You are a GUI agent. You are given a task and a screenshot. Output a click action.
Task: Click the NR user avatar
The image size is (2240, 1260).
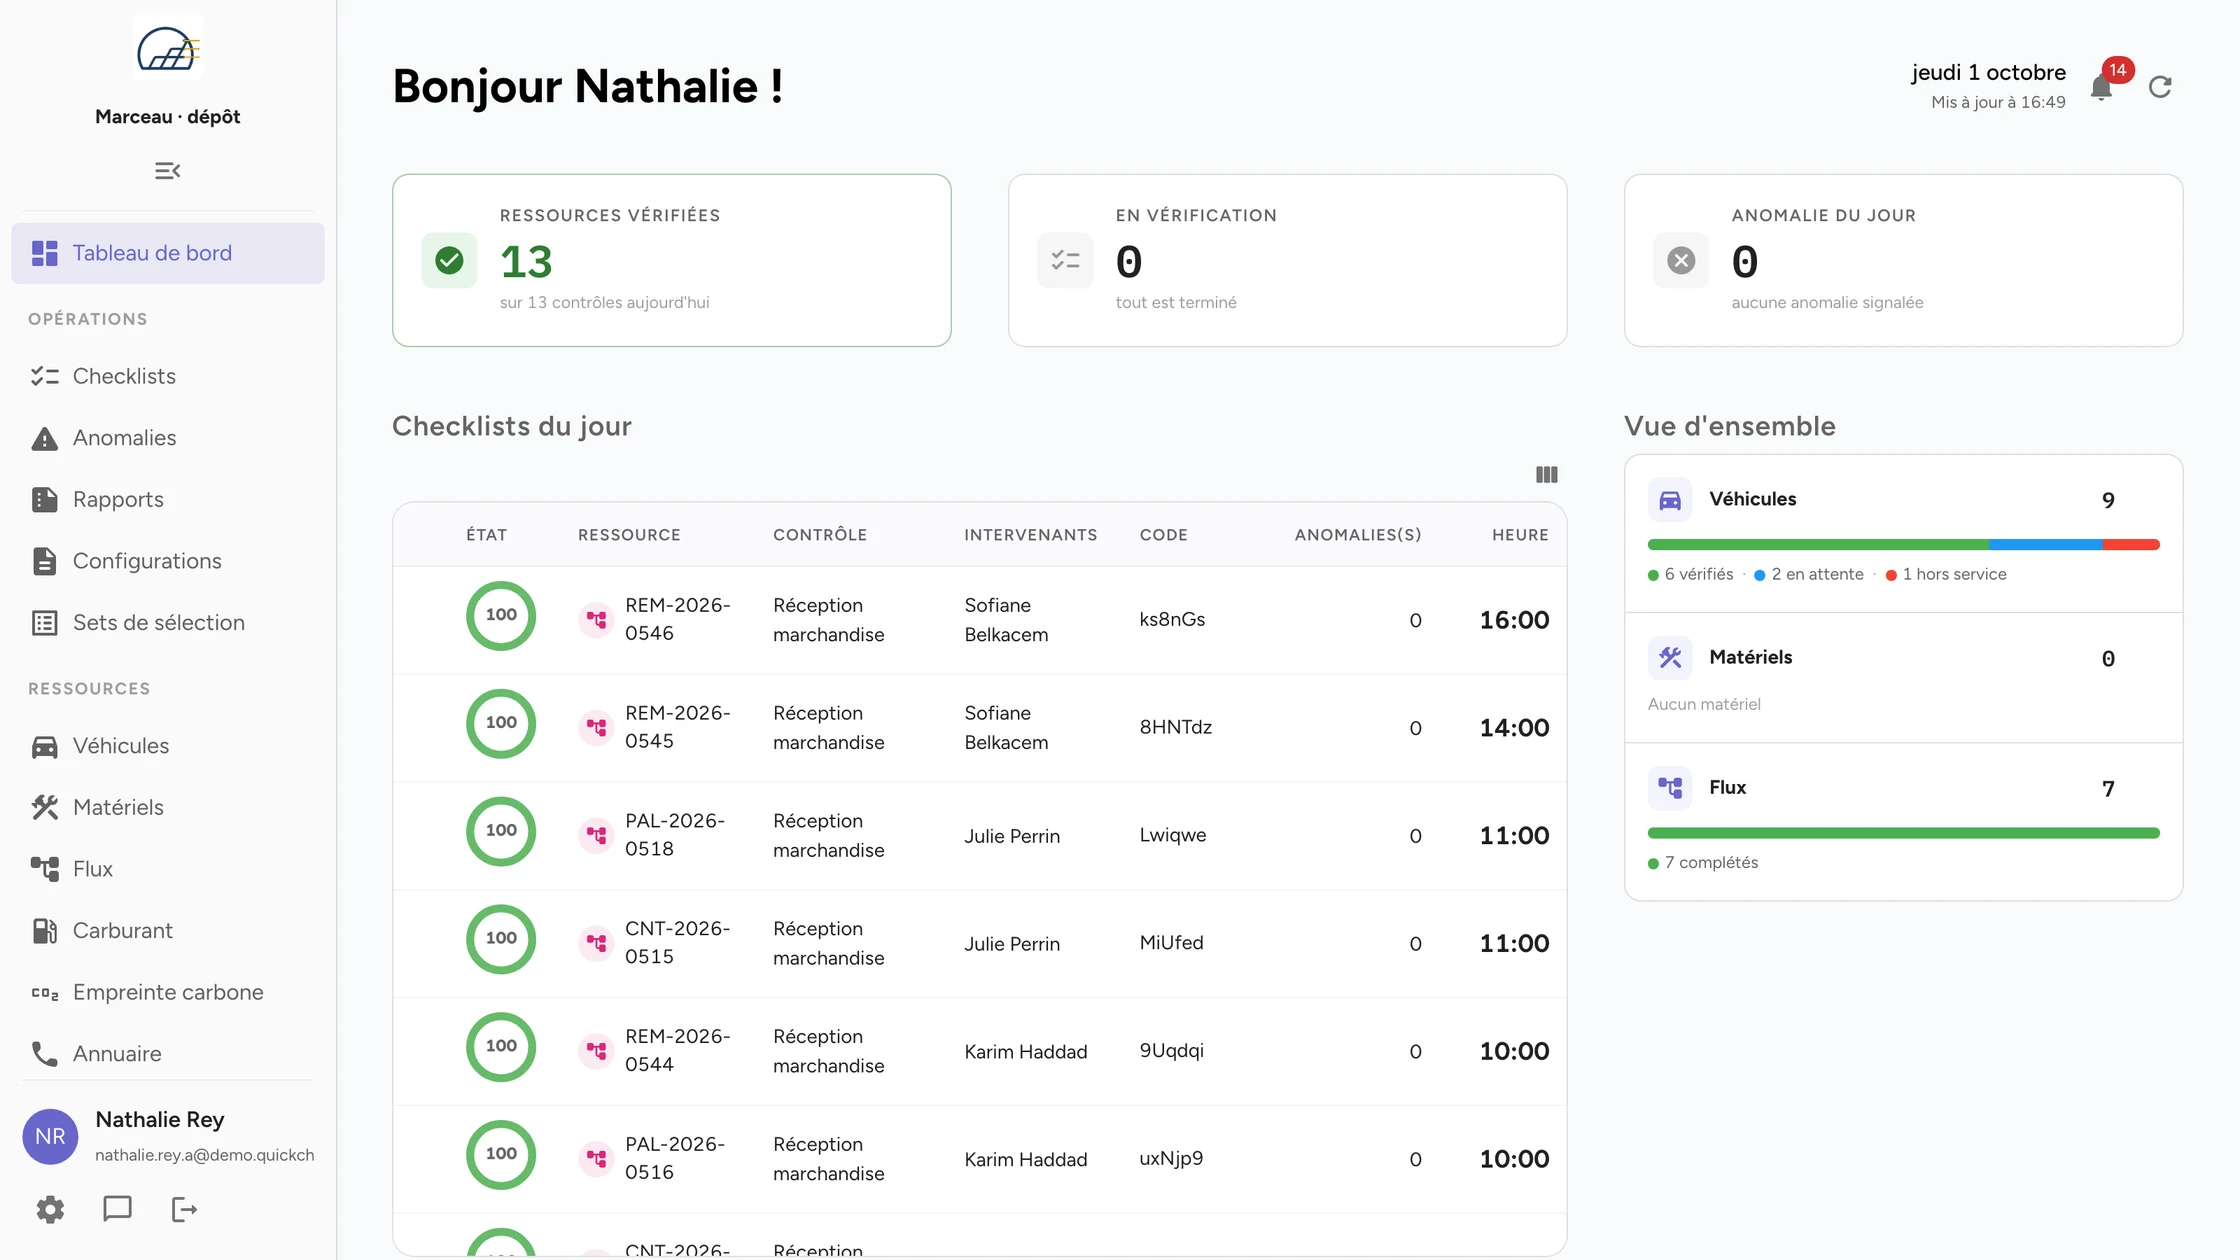(x=50, y=1136)
